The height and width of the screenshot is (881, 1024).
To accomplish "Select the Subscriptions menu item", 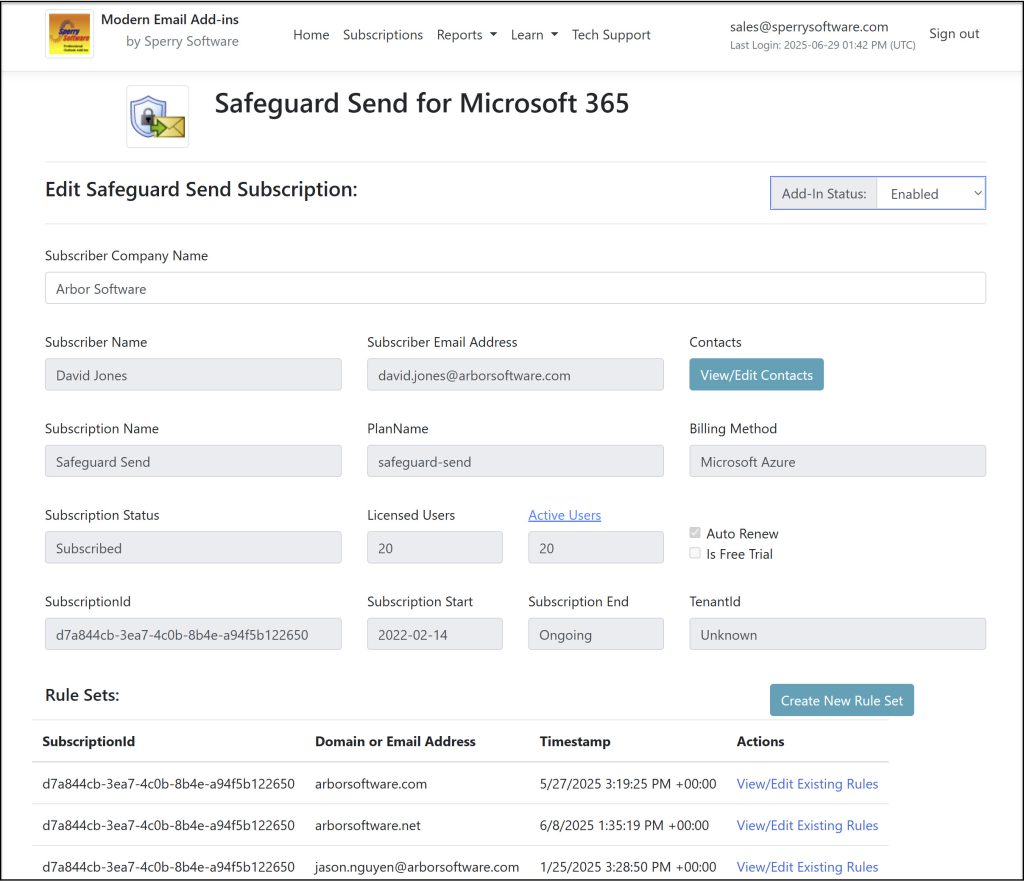I will tap(383, 34).
